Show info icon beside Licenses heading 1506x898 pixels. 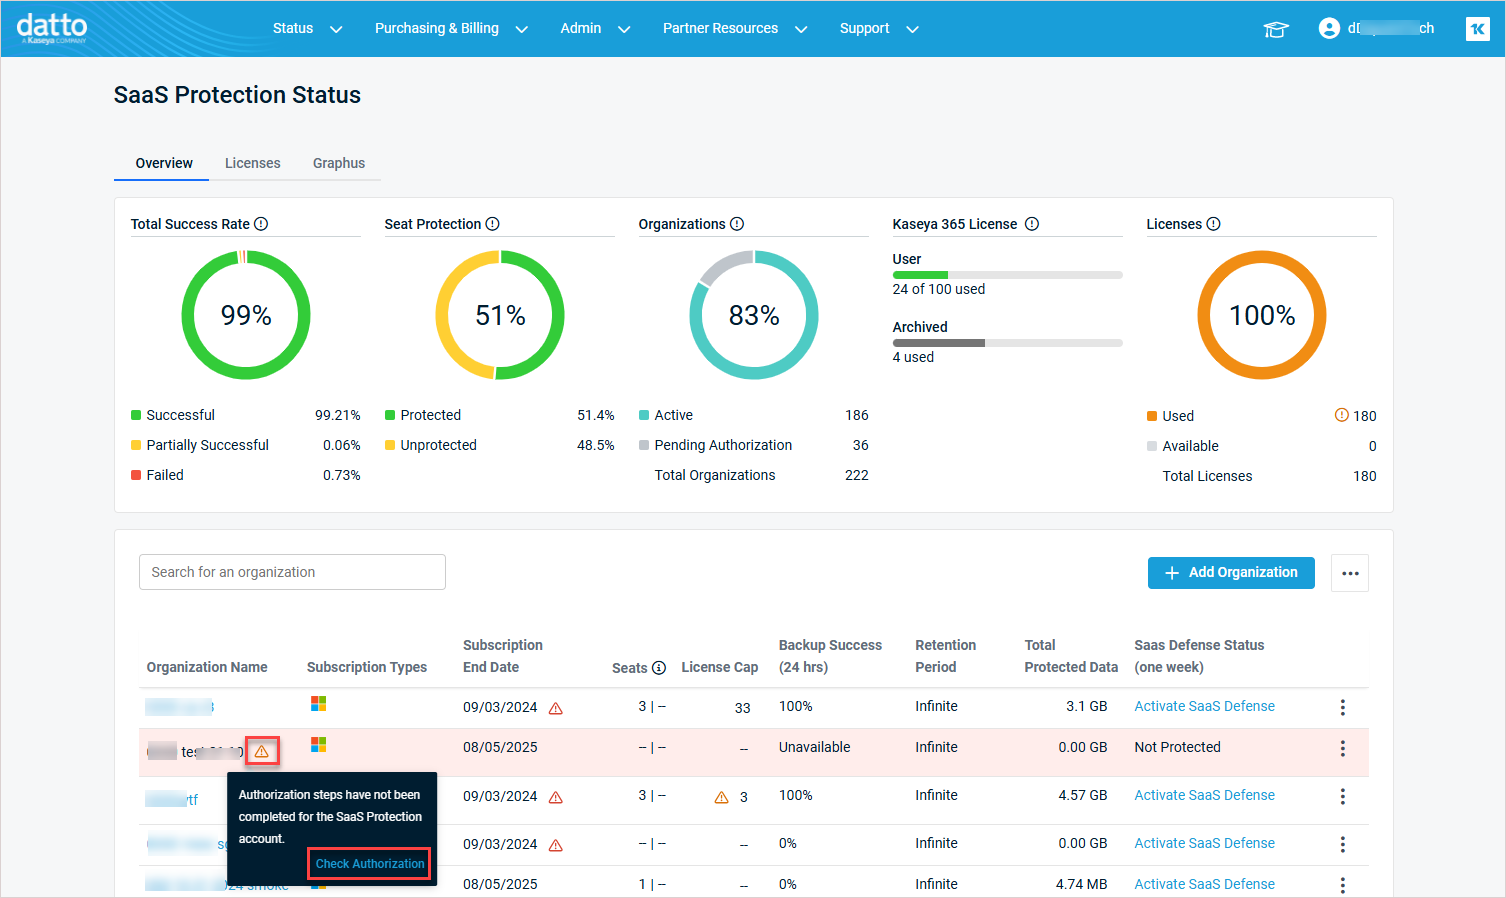(x=1213, y=224)
